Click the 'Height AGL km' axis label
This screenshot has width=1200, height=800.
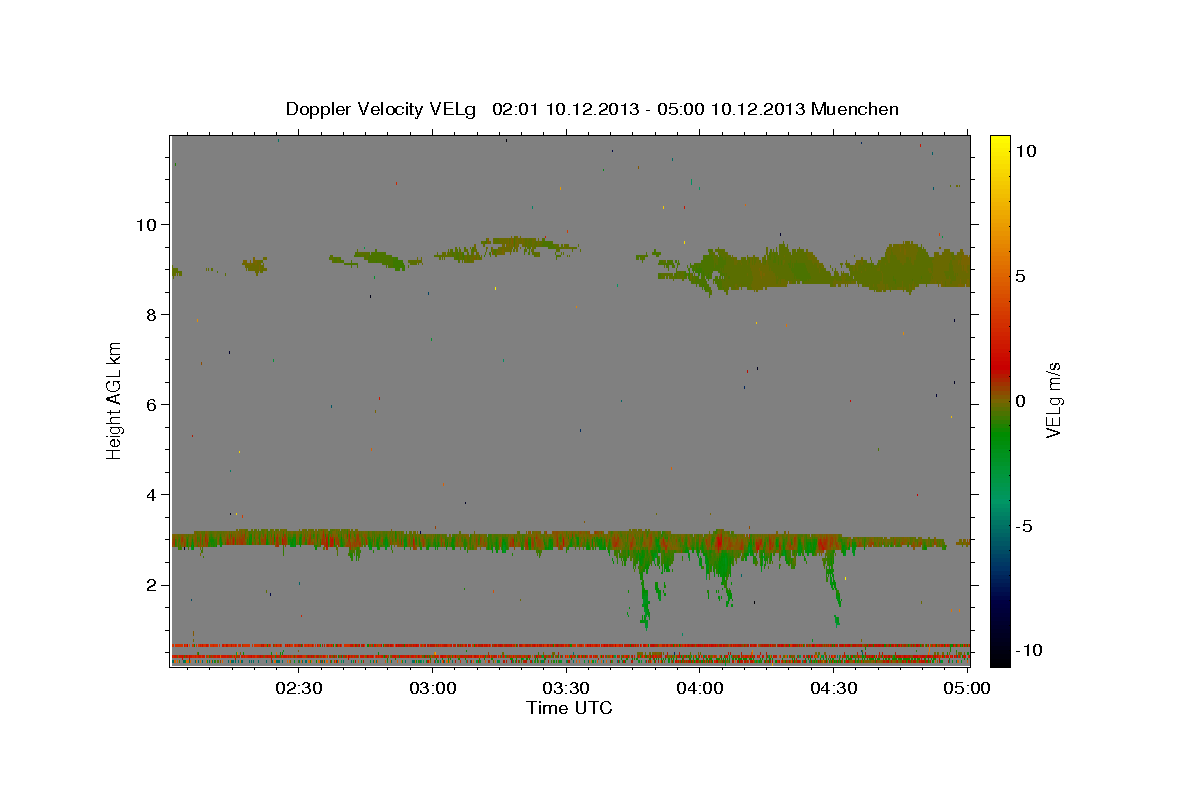click(x=114, y=401)
